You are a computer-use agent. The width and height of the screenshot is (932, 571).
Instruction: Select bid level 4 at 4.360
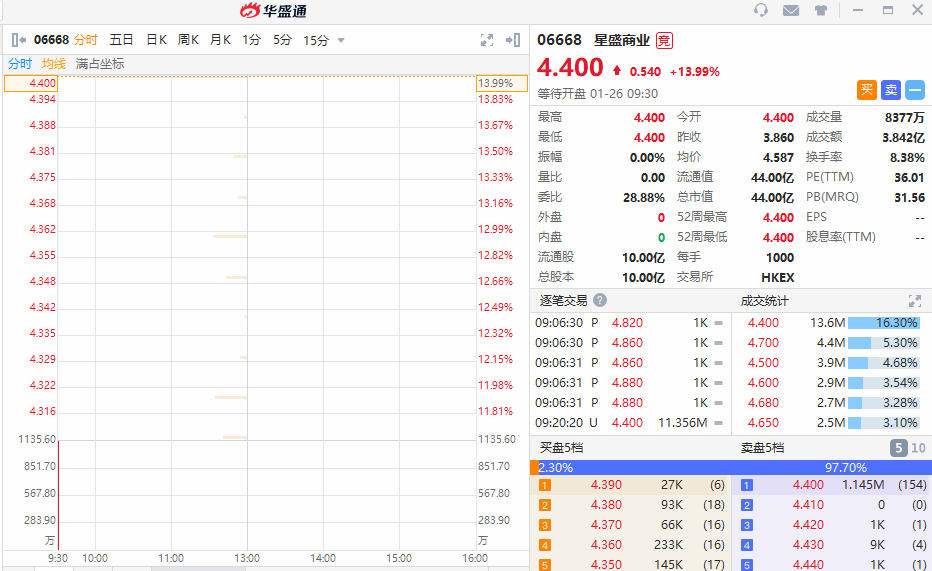click(631, 545)
